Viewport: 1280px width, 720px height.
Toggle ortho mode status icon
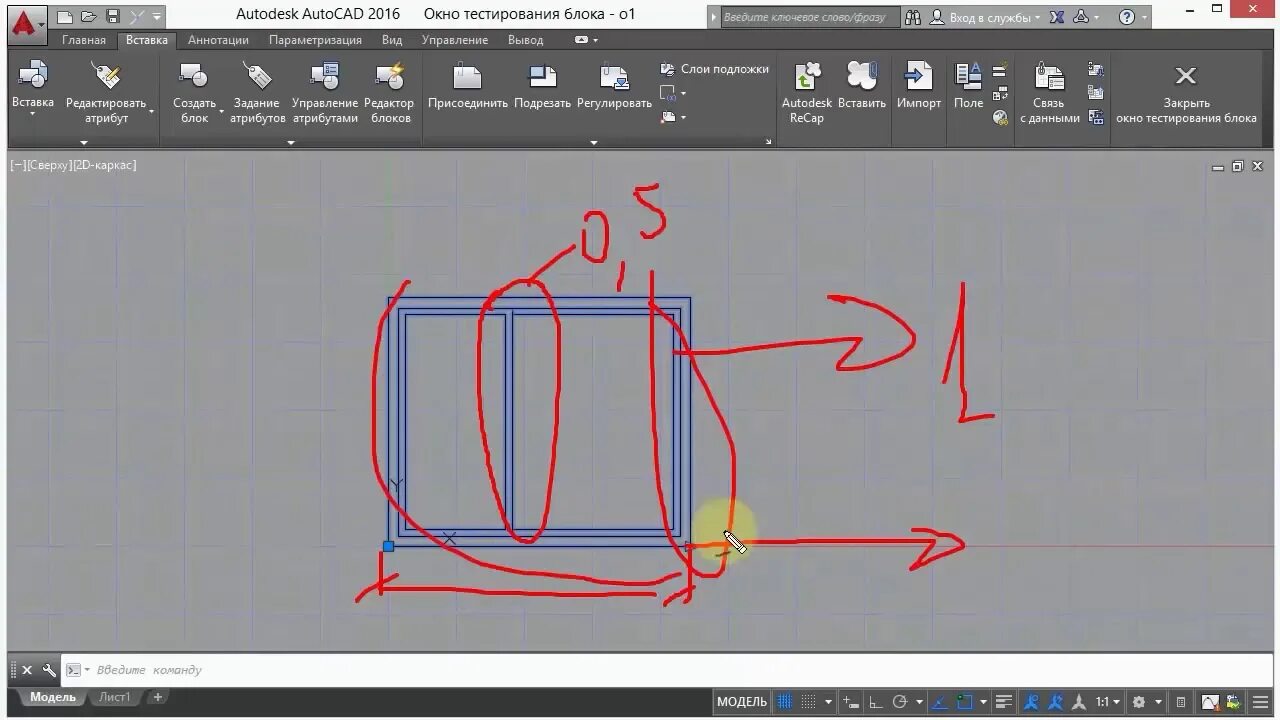(876, 702)
